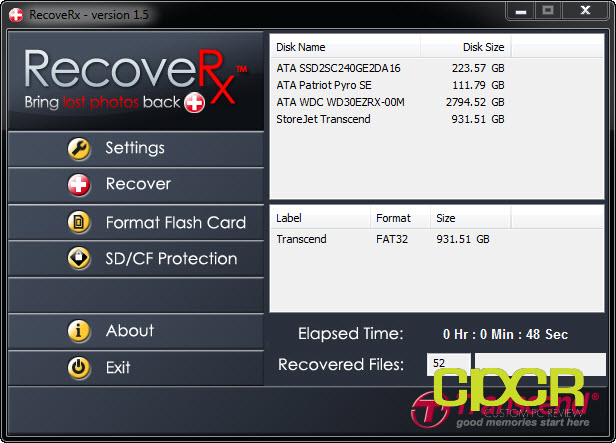Screen dimensions: 616x443
Task: Open SD/CF Protection text
Action: coord(171,258)
